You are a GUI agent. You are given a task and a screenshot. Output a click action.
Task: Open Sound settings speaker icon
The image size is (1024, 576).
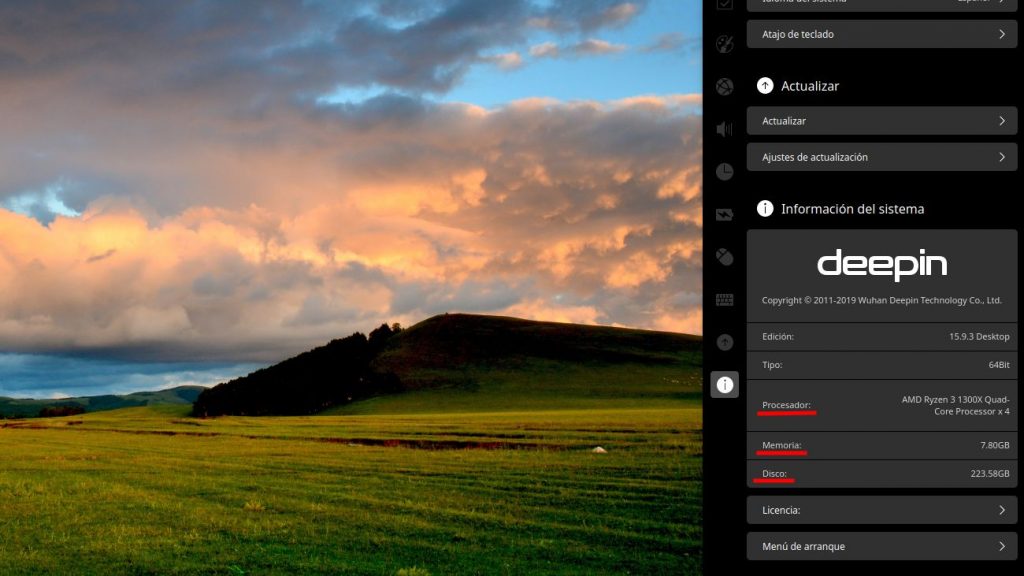(x=725, y=129)
